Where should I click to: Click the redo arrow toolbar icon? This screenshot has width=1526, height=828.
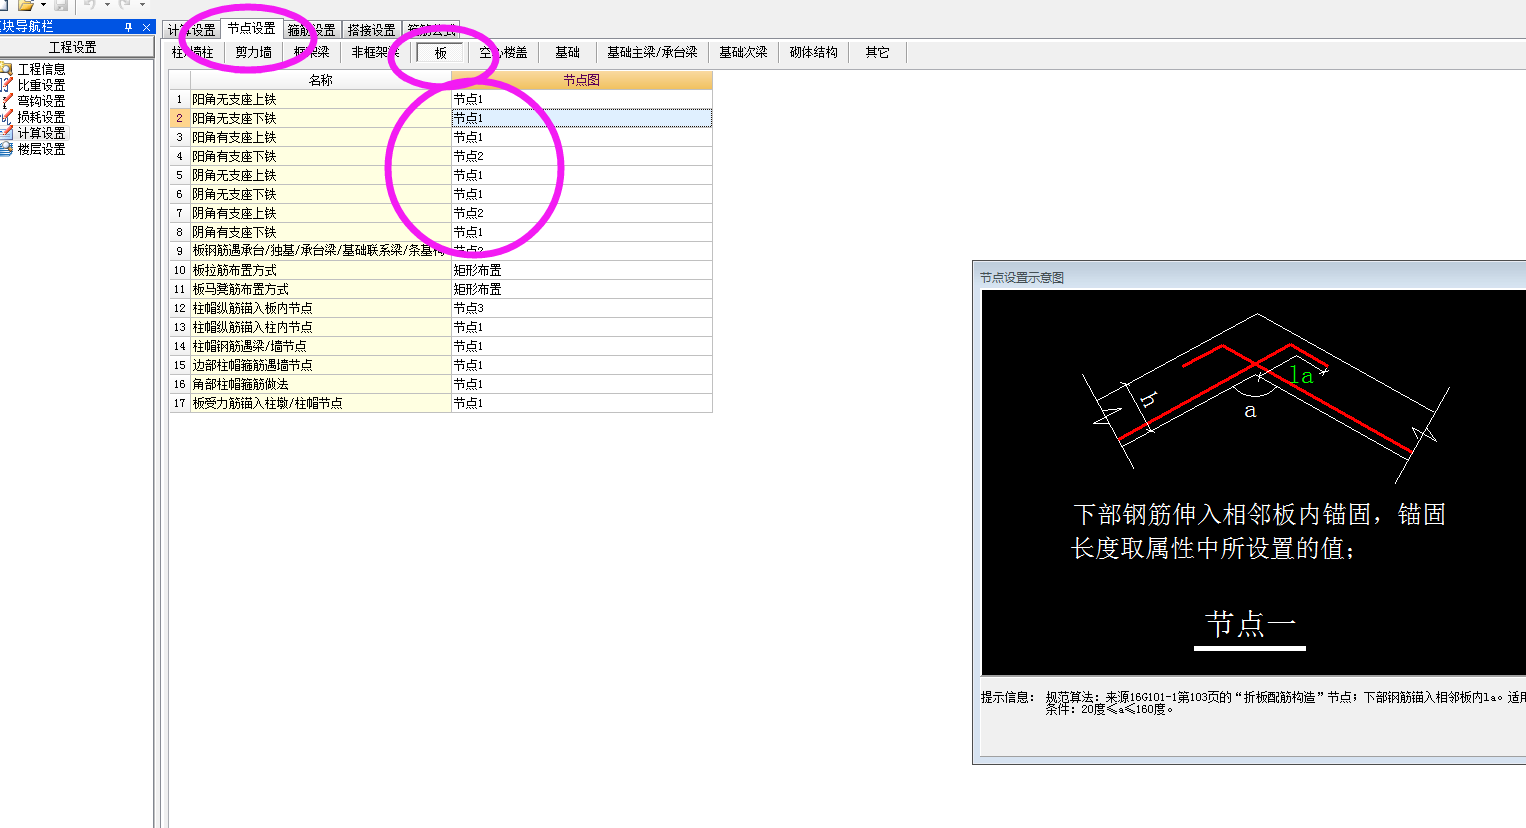[x=125, y=5]
